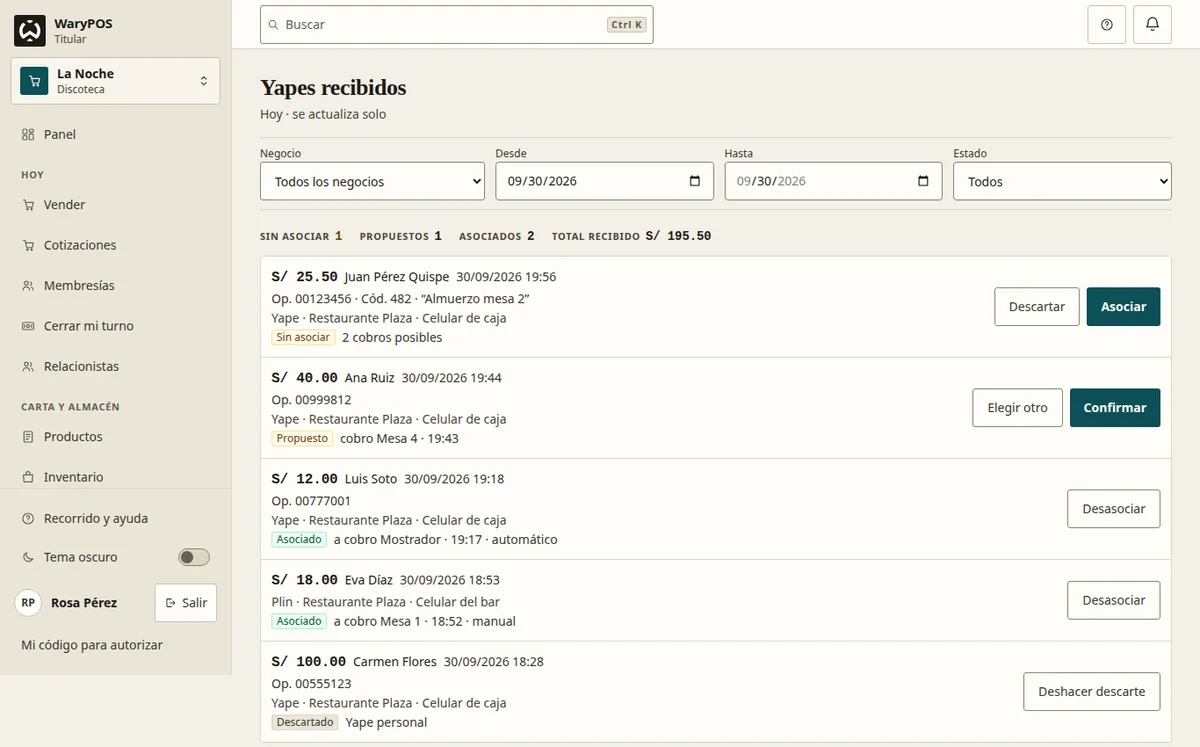The width and height of the screenshot is (1200, 747).
Task: Expand the La Noche business switcher
Action: pyautogui.click(x=116, y=81)
